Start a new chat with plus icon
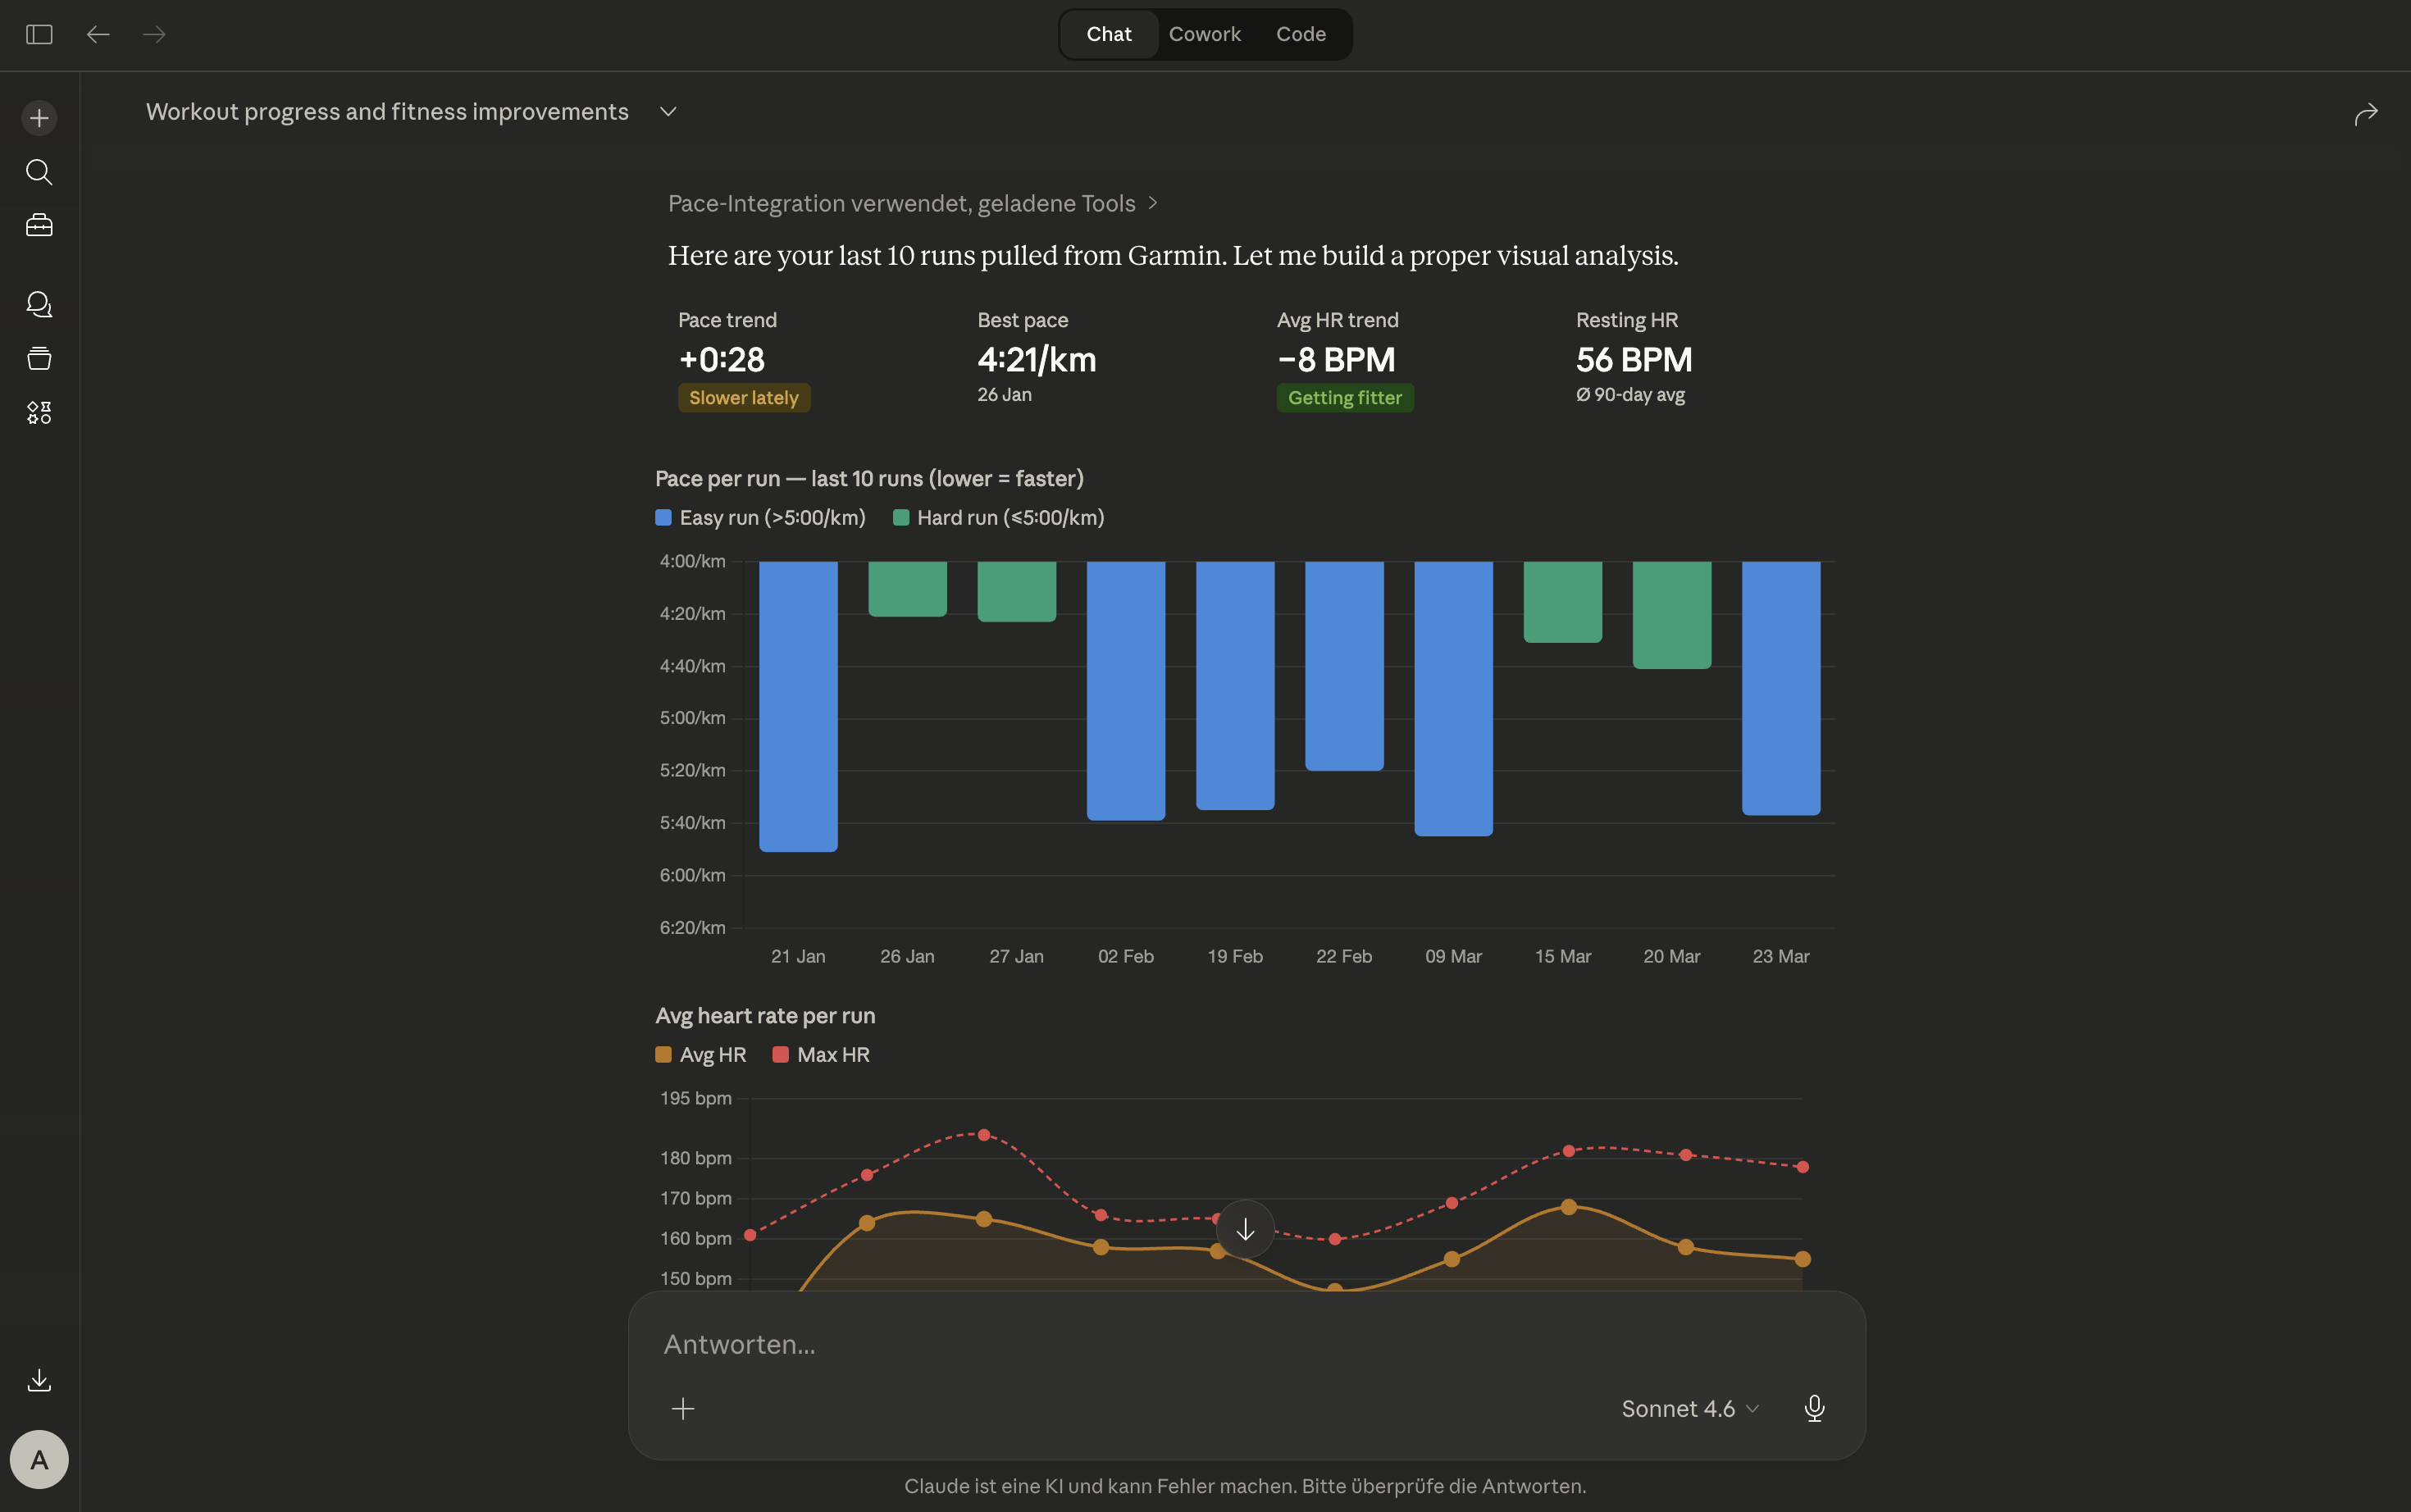Viewport: 2411px width, 1512px height. click(39, 118)
